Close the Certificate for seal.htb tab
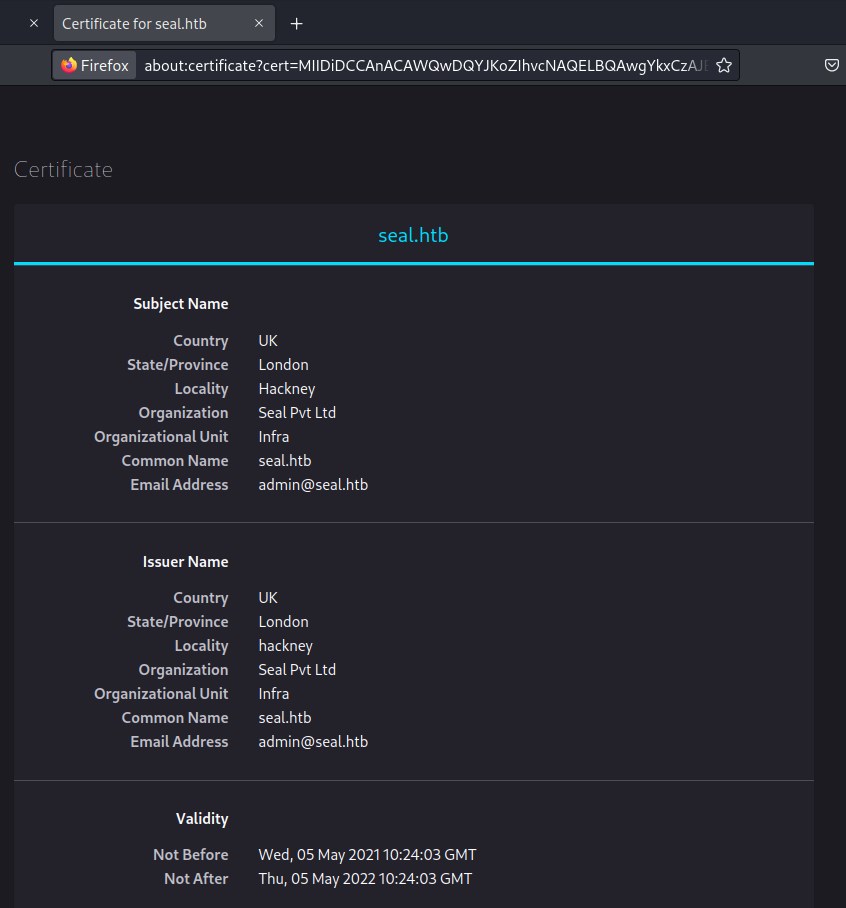 point(258,23)
